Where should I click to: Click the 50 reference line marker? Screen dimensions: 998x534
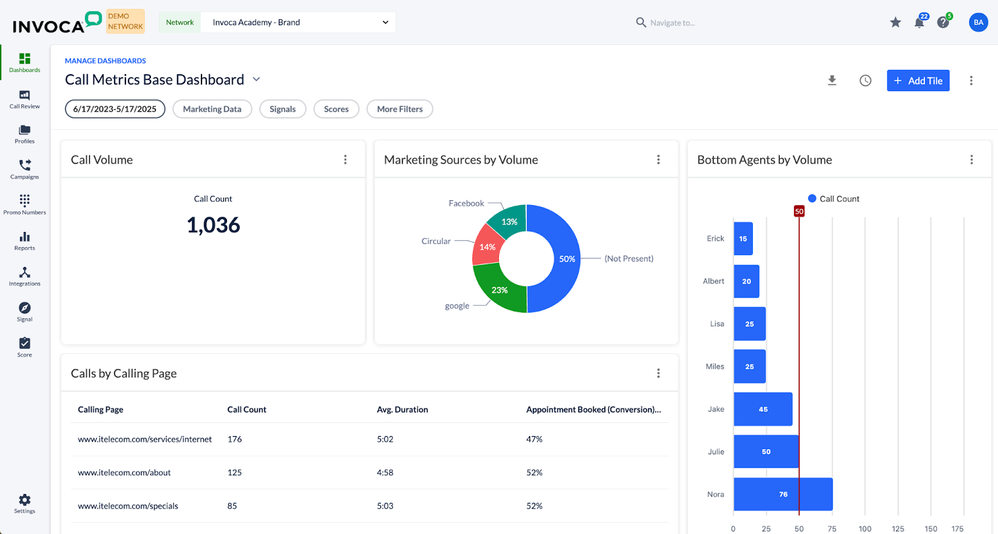pos(799,211)
